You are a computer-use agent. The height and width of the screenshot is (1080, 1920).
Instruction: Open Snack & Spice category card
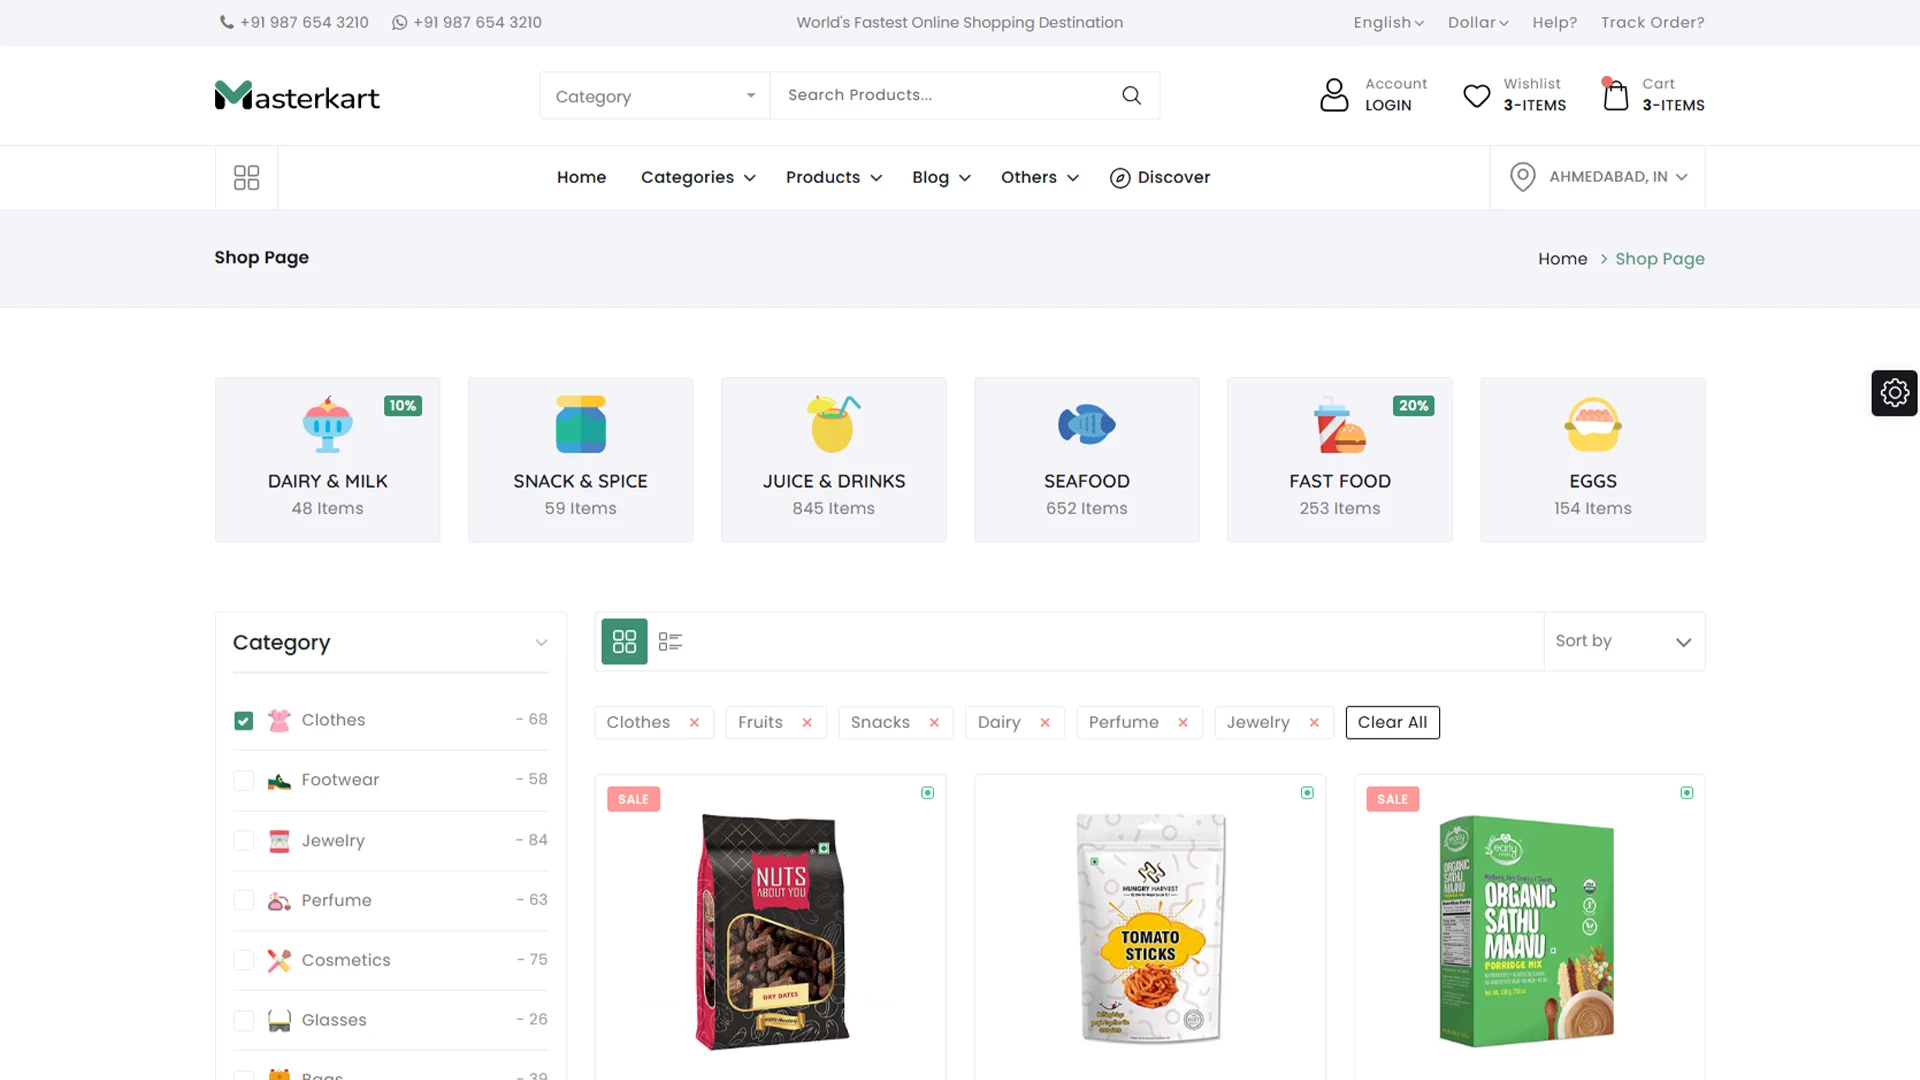pyautogui.click(x=580, y=460)
